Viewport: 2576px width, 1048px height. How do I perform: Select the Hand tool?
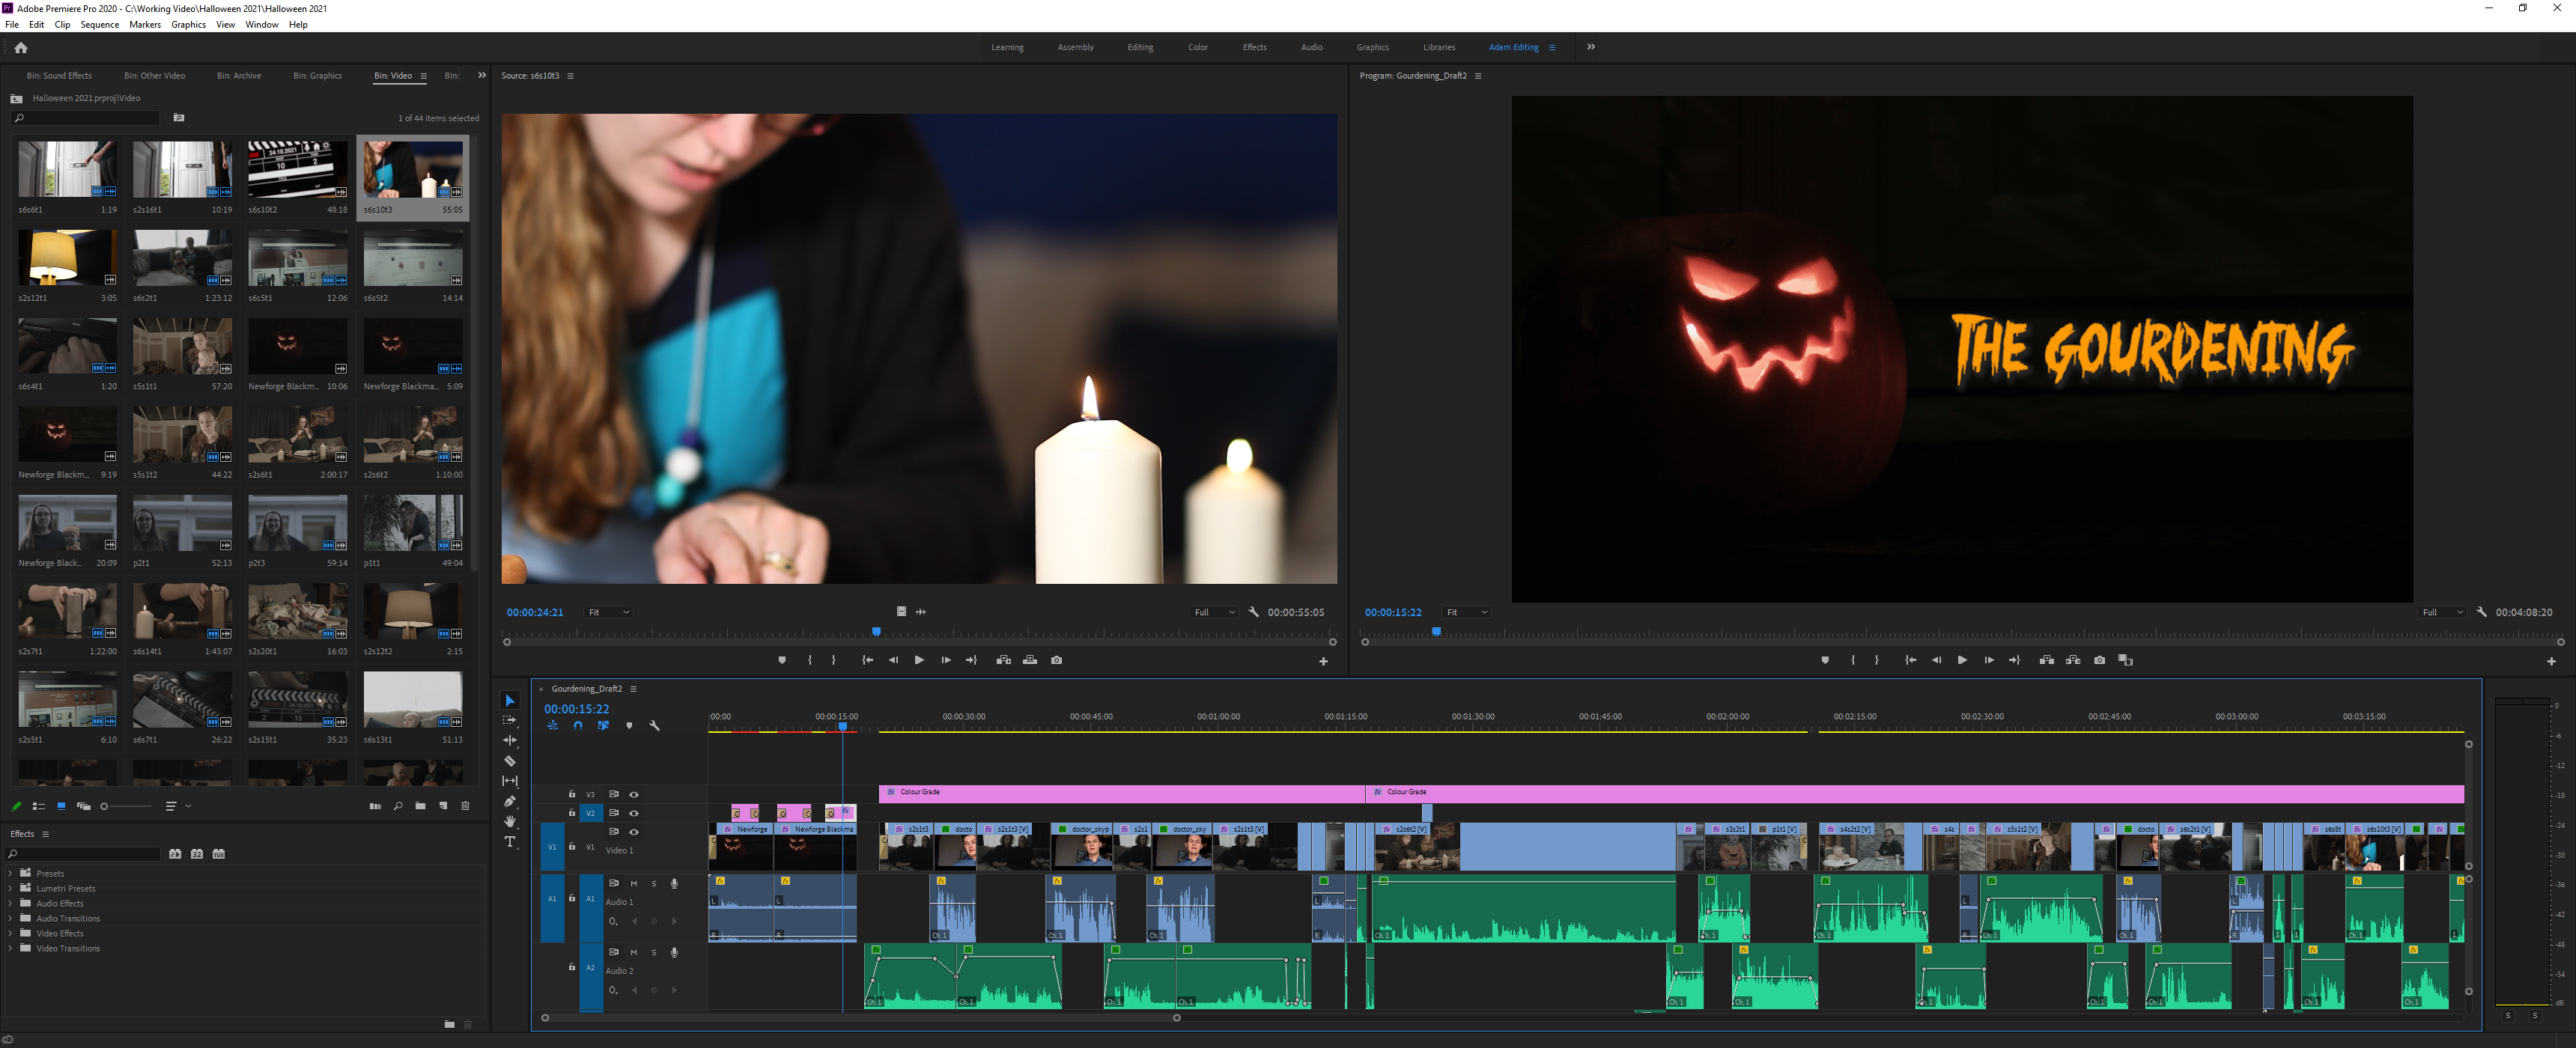510,821
